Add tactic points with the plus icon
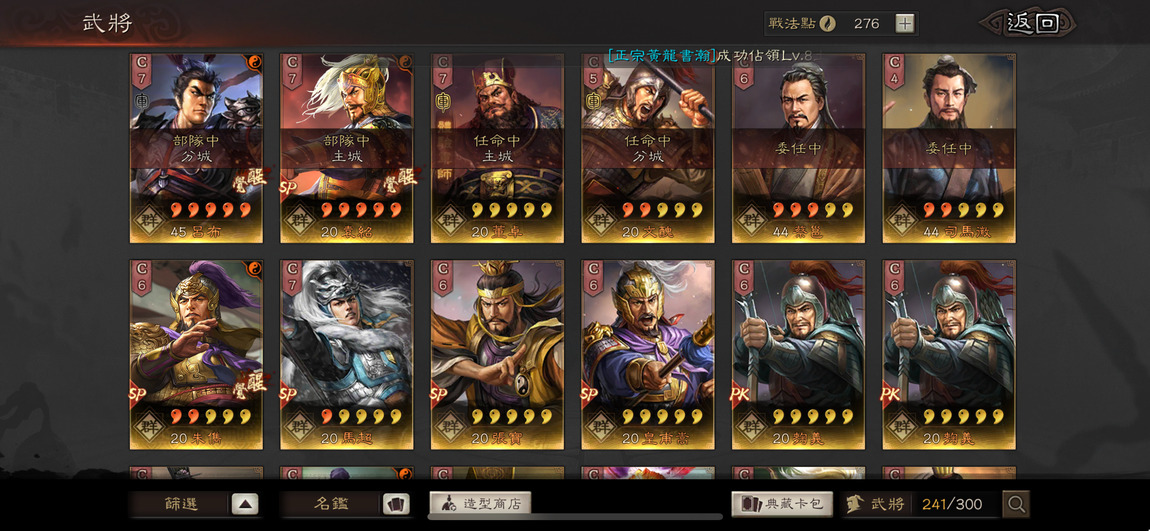The width and height of the screenshot is (1150, 531). 905,23
